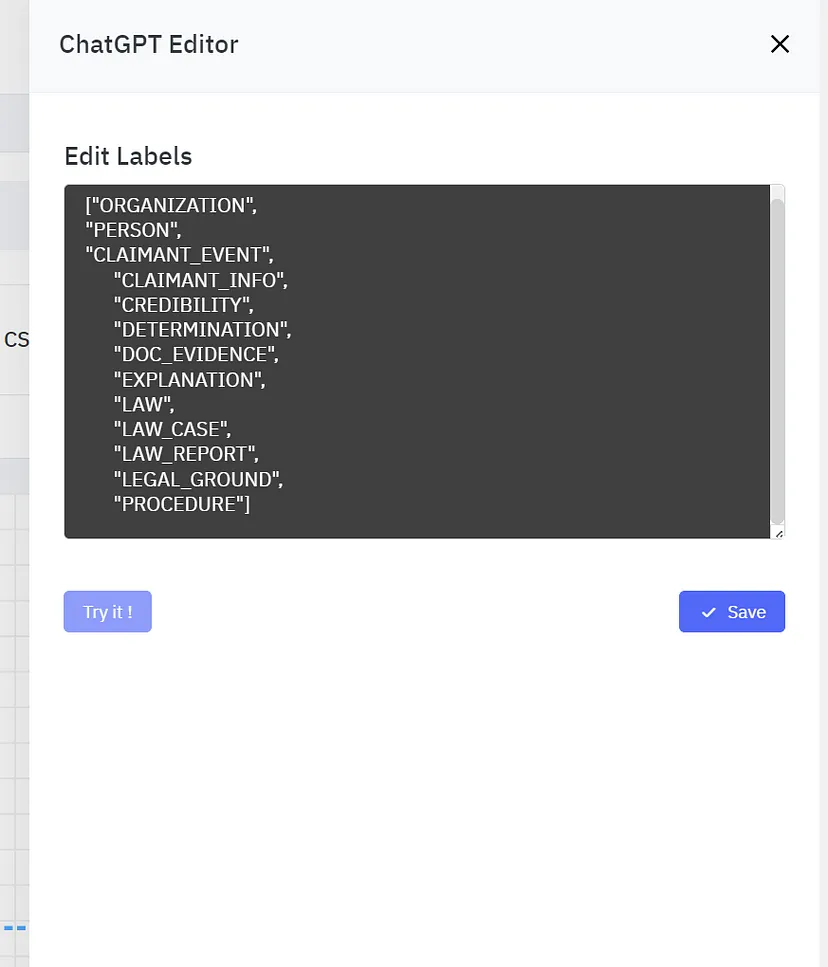Viewport: 828px width, 967px height.
Task: Click the Edit Labels heading
Action: (128, 156)
